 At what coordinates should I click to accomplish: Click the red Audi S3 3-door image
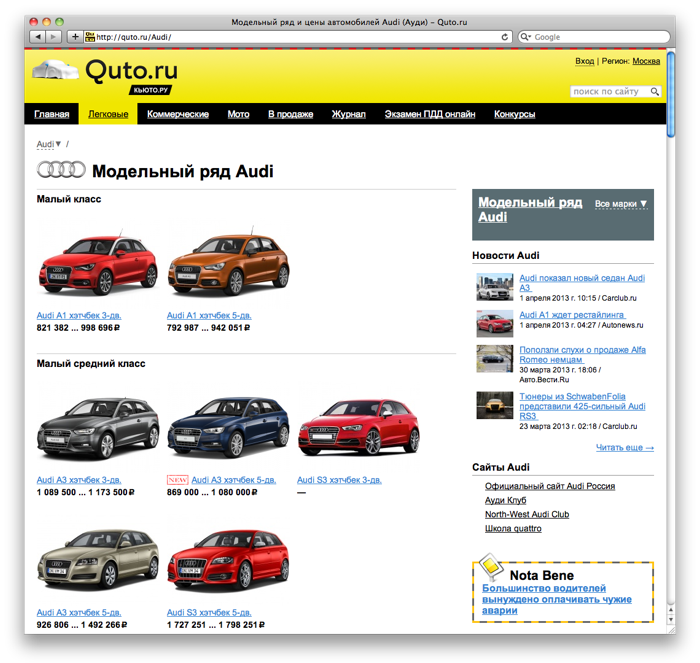359,427
